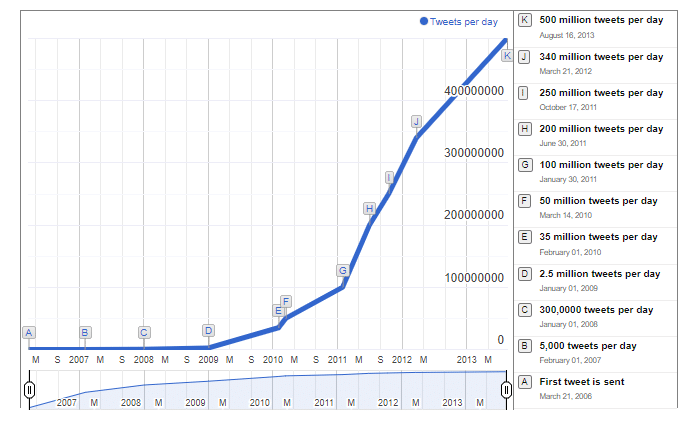This screenshot has width=695, height=429.
Task: Click annotation flag C on the chart
Action: pyautogui.click(x=144, y=332)
